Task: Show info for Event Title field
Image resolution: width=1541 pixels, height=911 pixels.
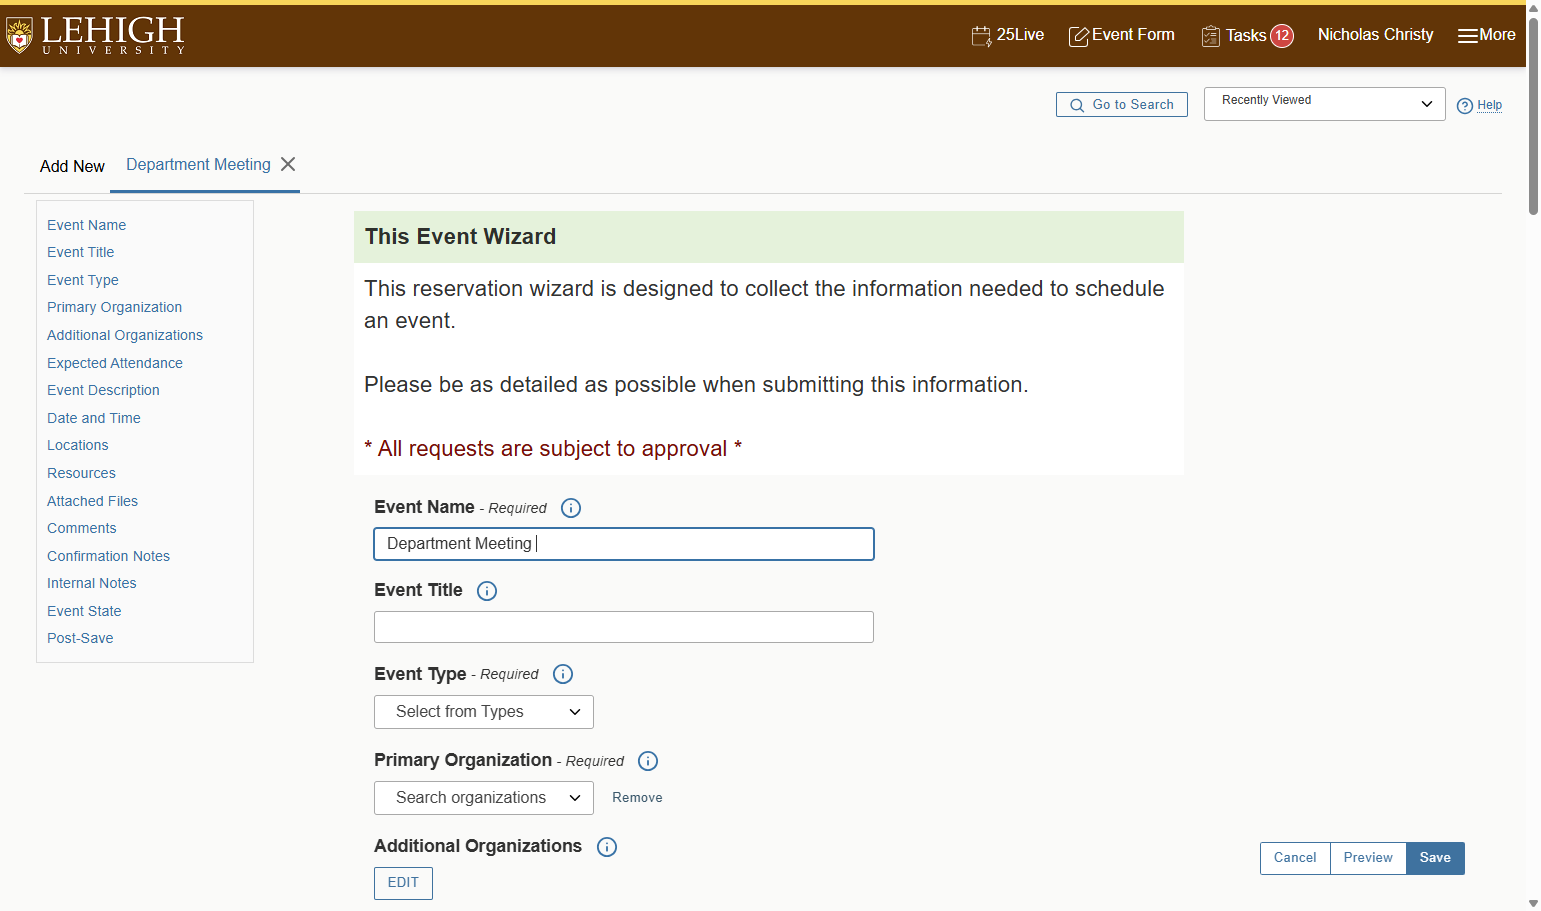Action: coord(487,591)
